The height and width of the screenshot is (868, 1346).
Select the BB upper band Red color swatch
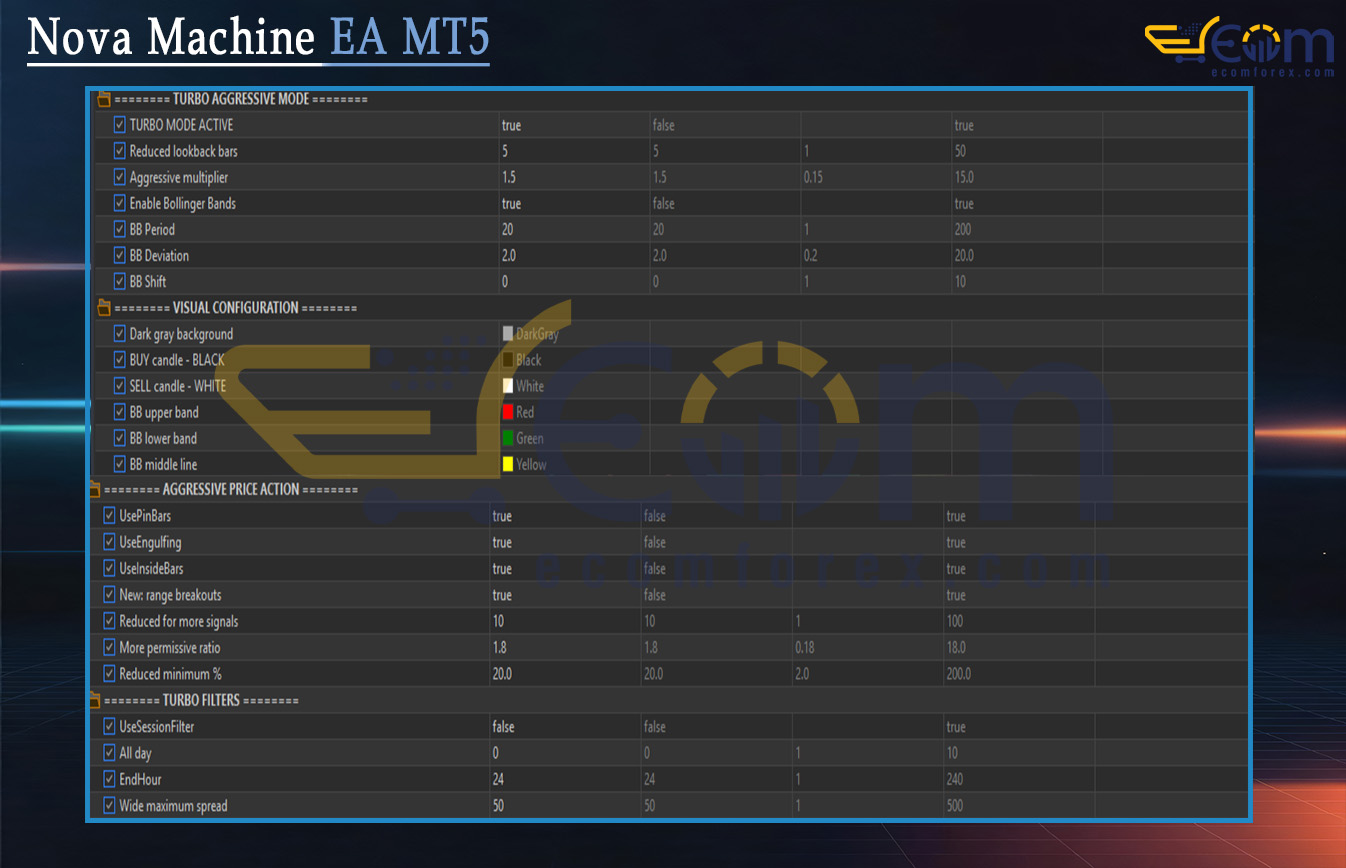click(508, 412)
